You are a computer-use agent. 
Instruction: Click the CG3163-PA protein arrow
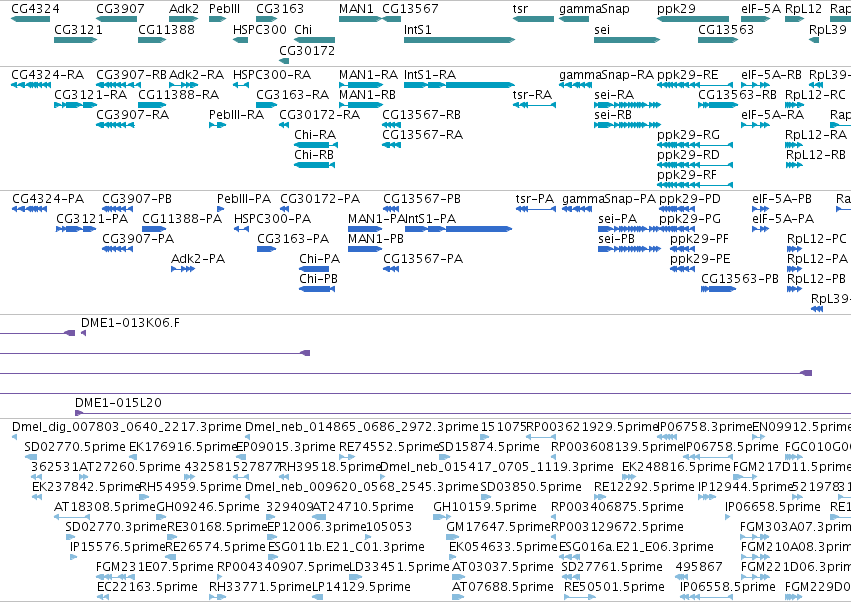pyautogui.click(x=266, y=249)
